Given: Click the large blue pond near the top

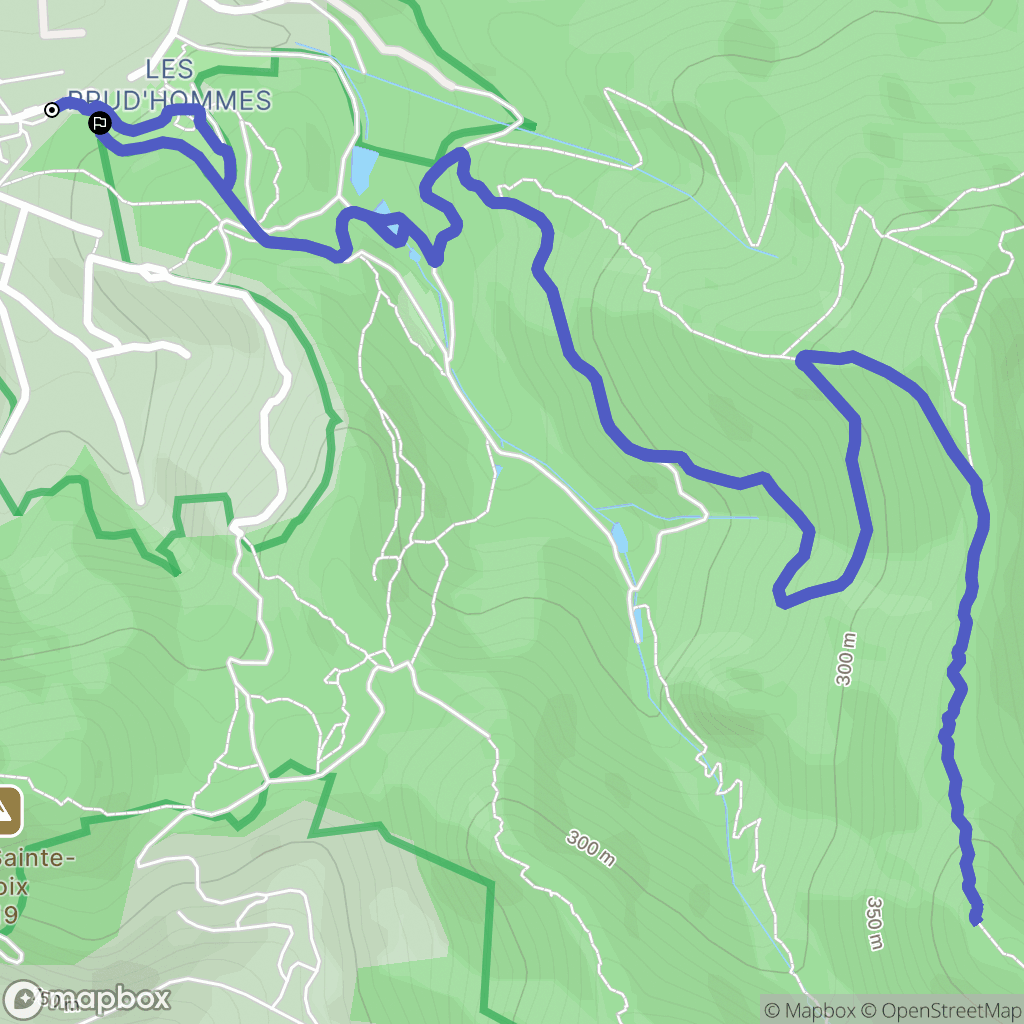Looking at the screenshot, I should (x=363, y=170).
